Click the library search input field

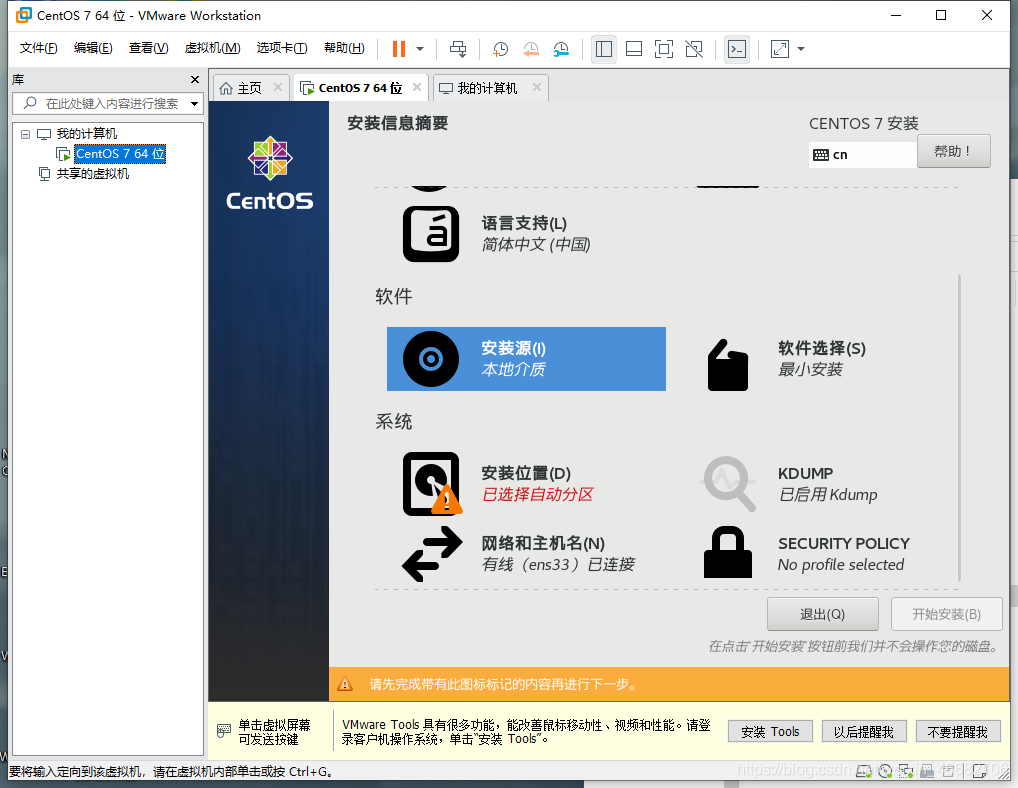click(x=108, y=103)
